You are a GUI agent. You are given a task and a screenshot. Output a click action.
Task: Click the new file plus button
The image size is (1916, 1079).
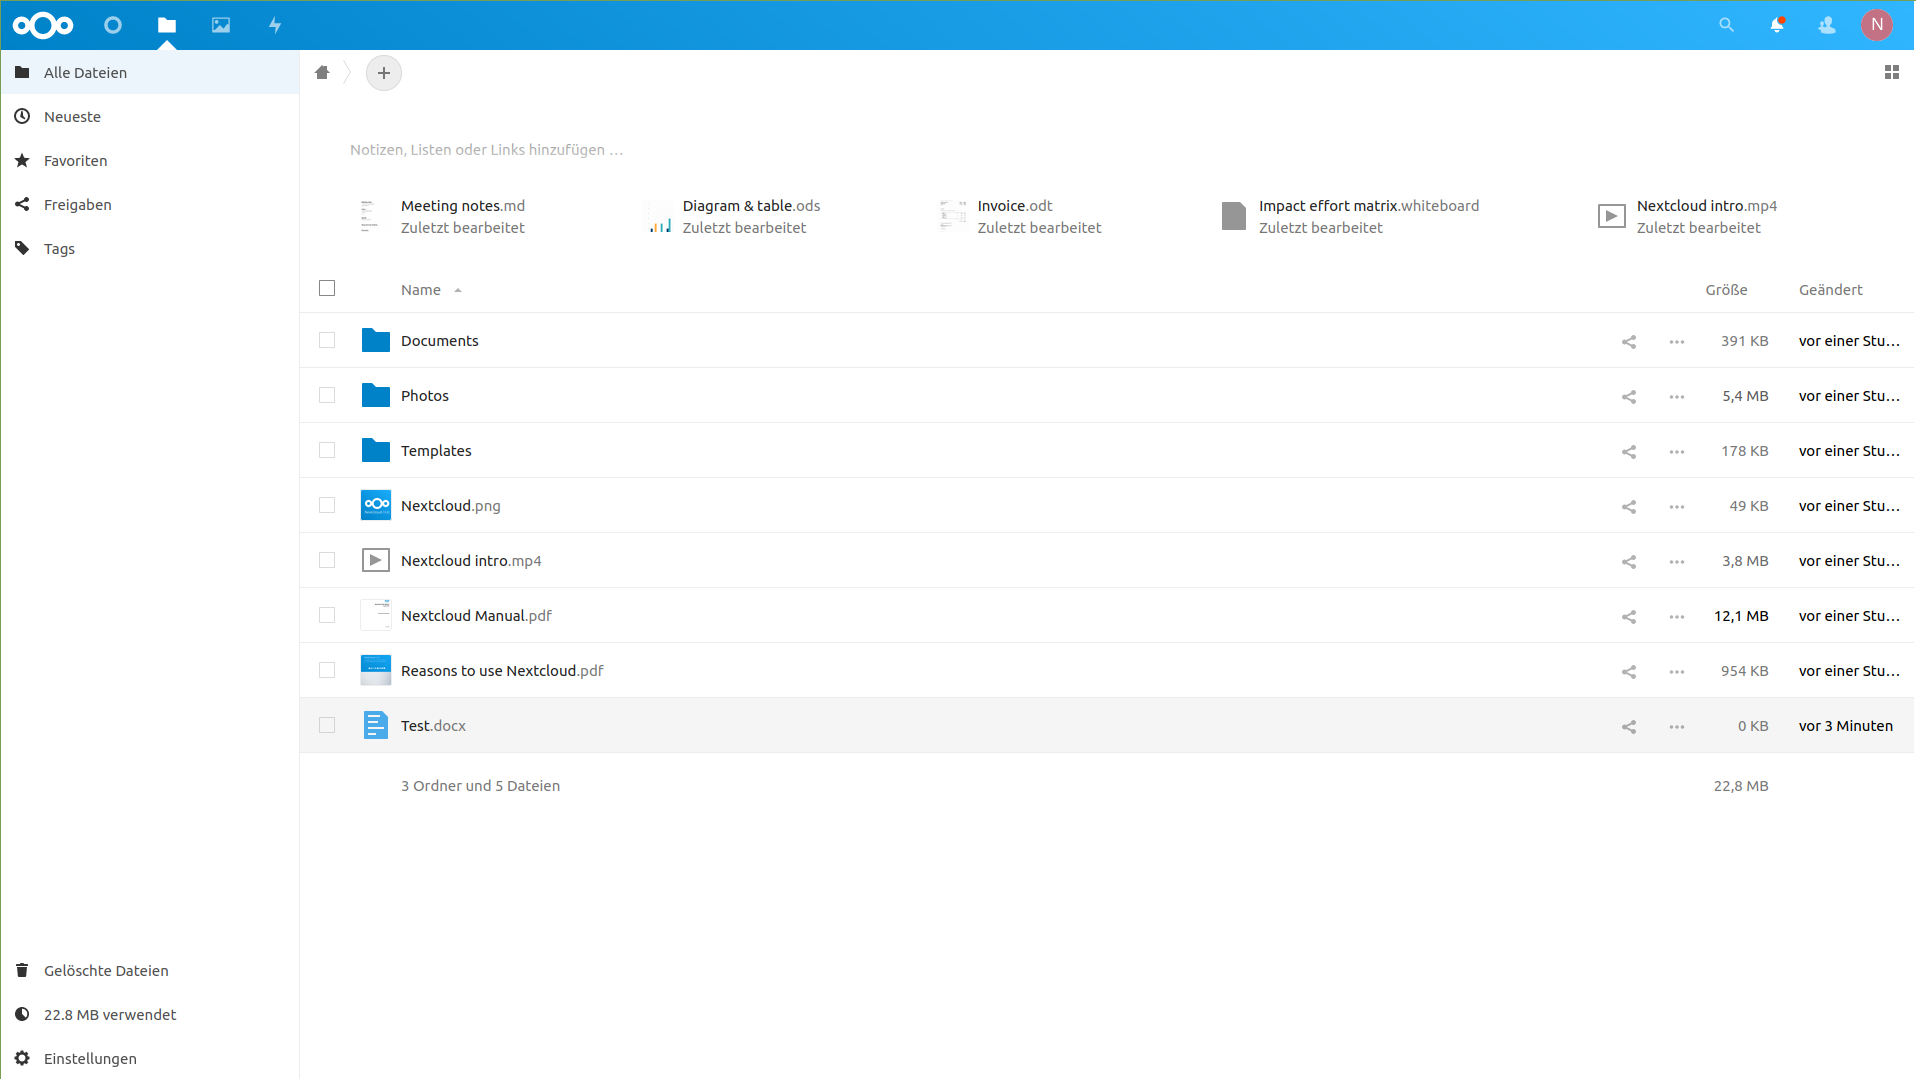(x=384, y=73)
